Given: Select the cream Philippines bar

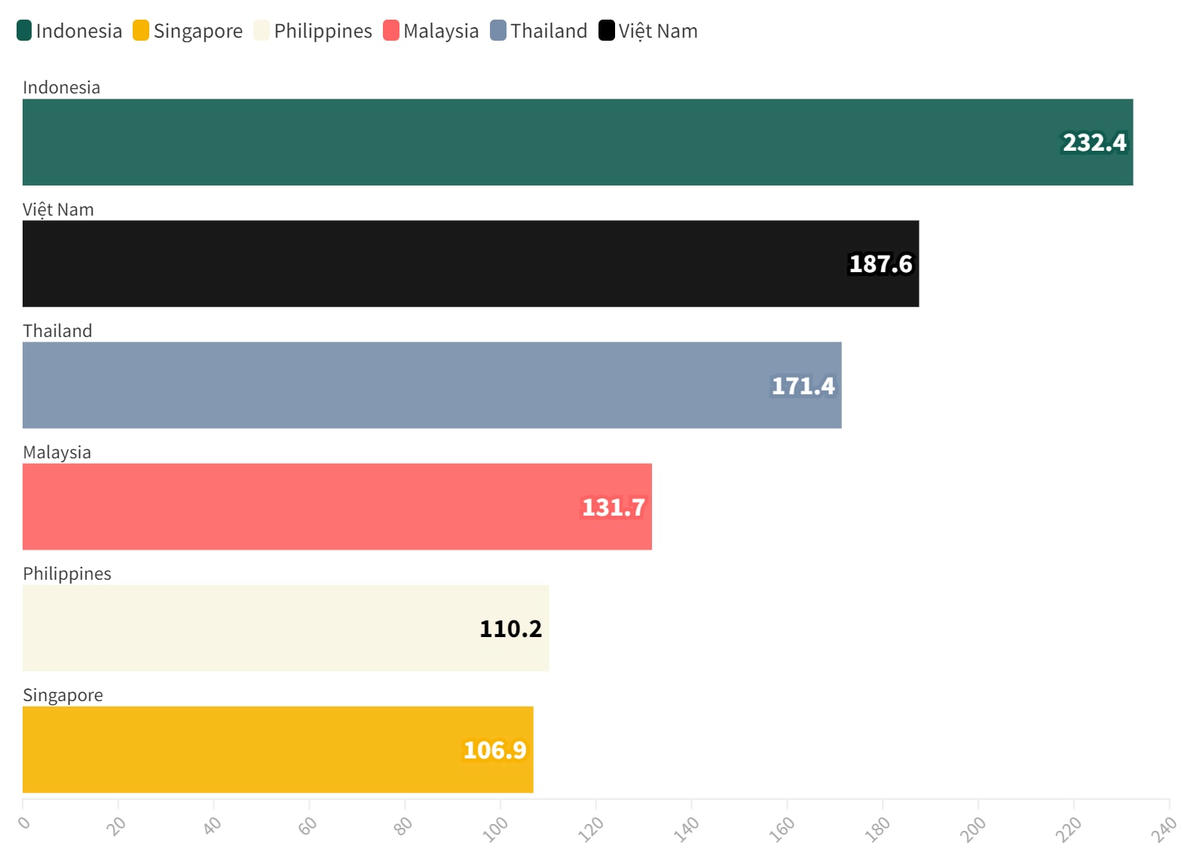Looking at the screenshot, I should [x=250, y=628].
